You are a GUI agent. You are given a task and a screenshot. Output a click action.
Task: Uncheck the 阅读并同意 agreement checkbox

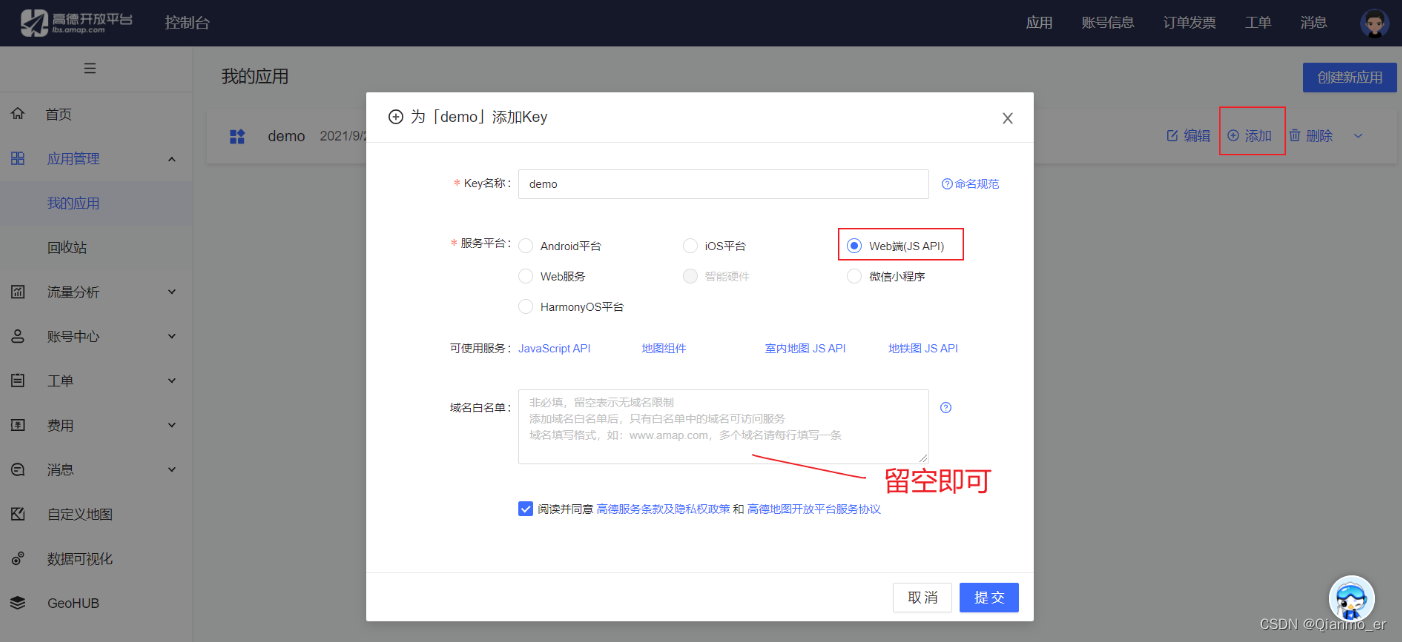point(526,509)
